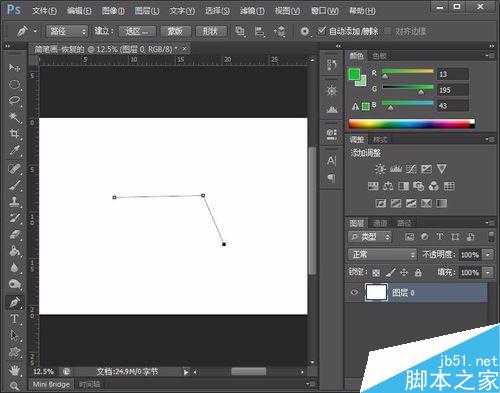Switch to the Mini Bridge tab

click(x=51, y=384)
